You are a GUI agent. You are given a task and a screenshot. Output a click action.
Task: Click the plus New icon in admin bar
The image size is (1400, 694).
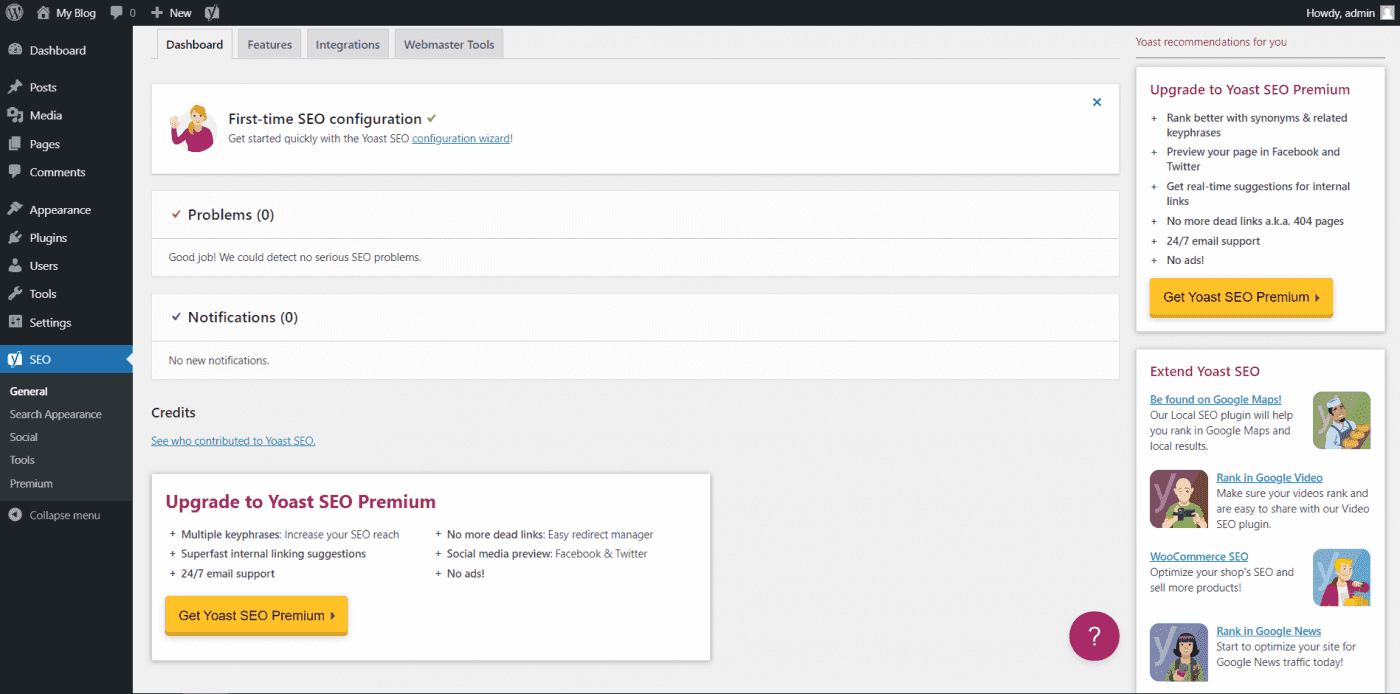[x=157, y=13]
